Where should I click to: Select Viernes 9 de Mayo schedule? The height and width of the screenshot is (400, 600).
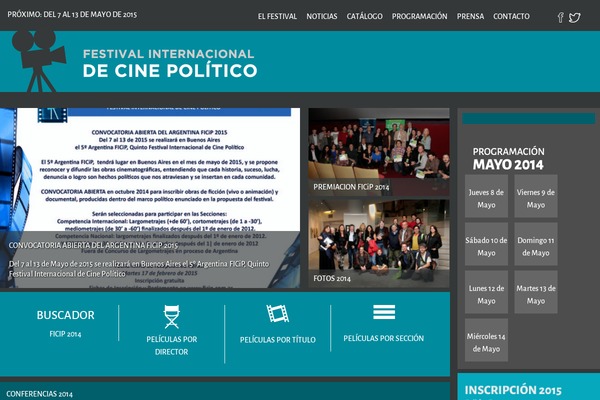pos(536,196)
